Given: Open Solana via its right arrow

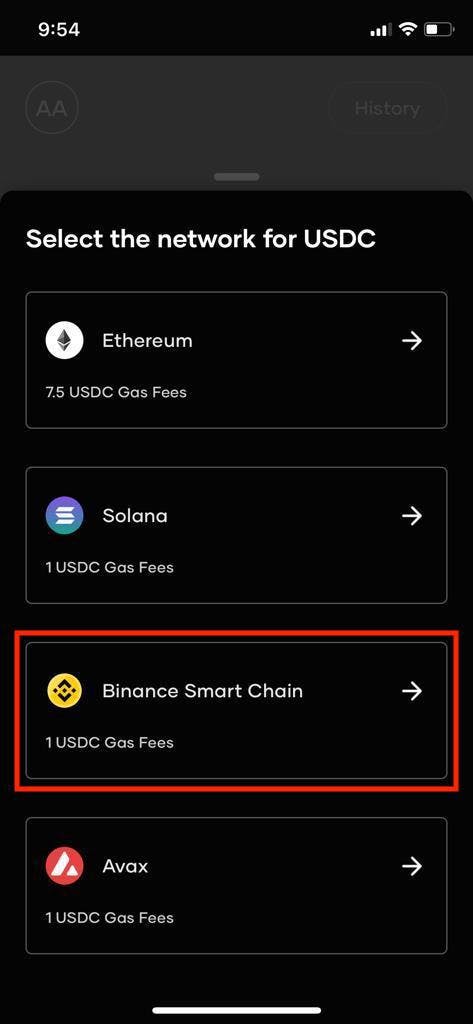Looking at the screenshot, I should coord(412,516).
